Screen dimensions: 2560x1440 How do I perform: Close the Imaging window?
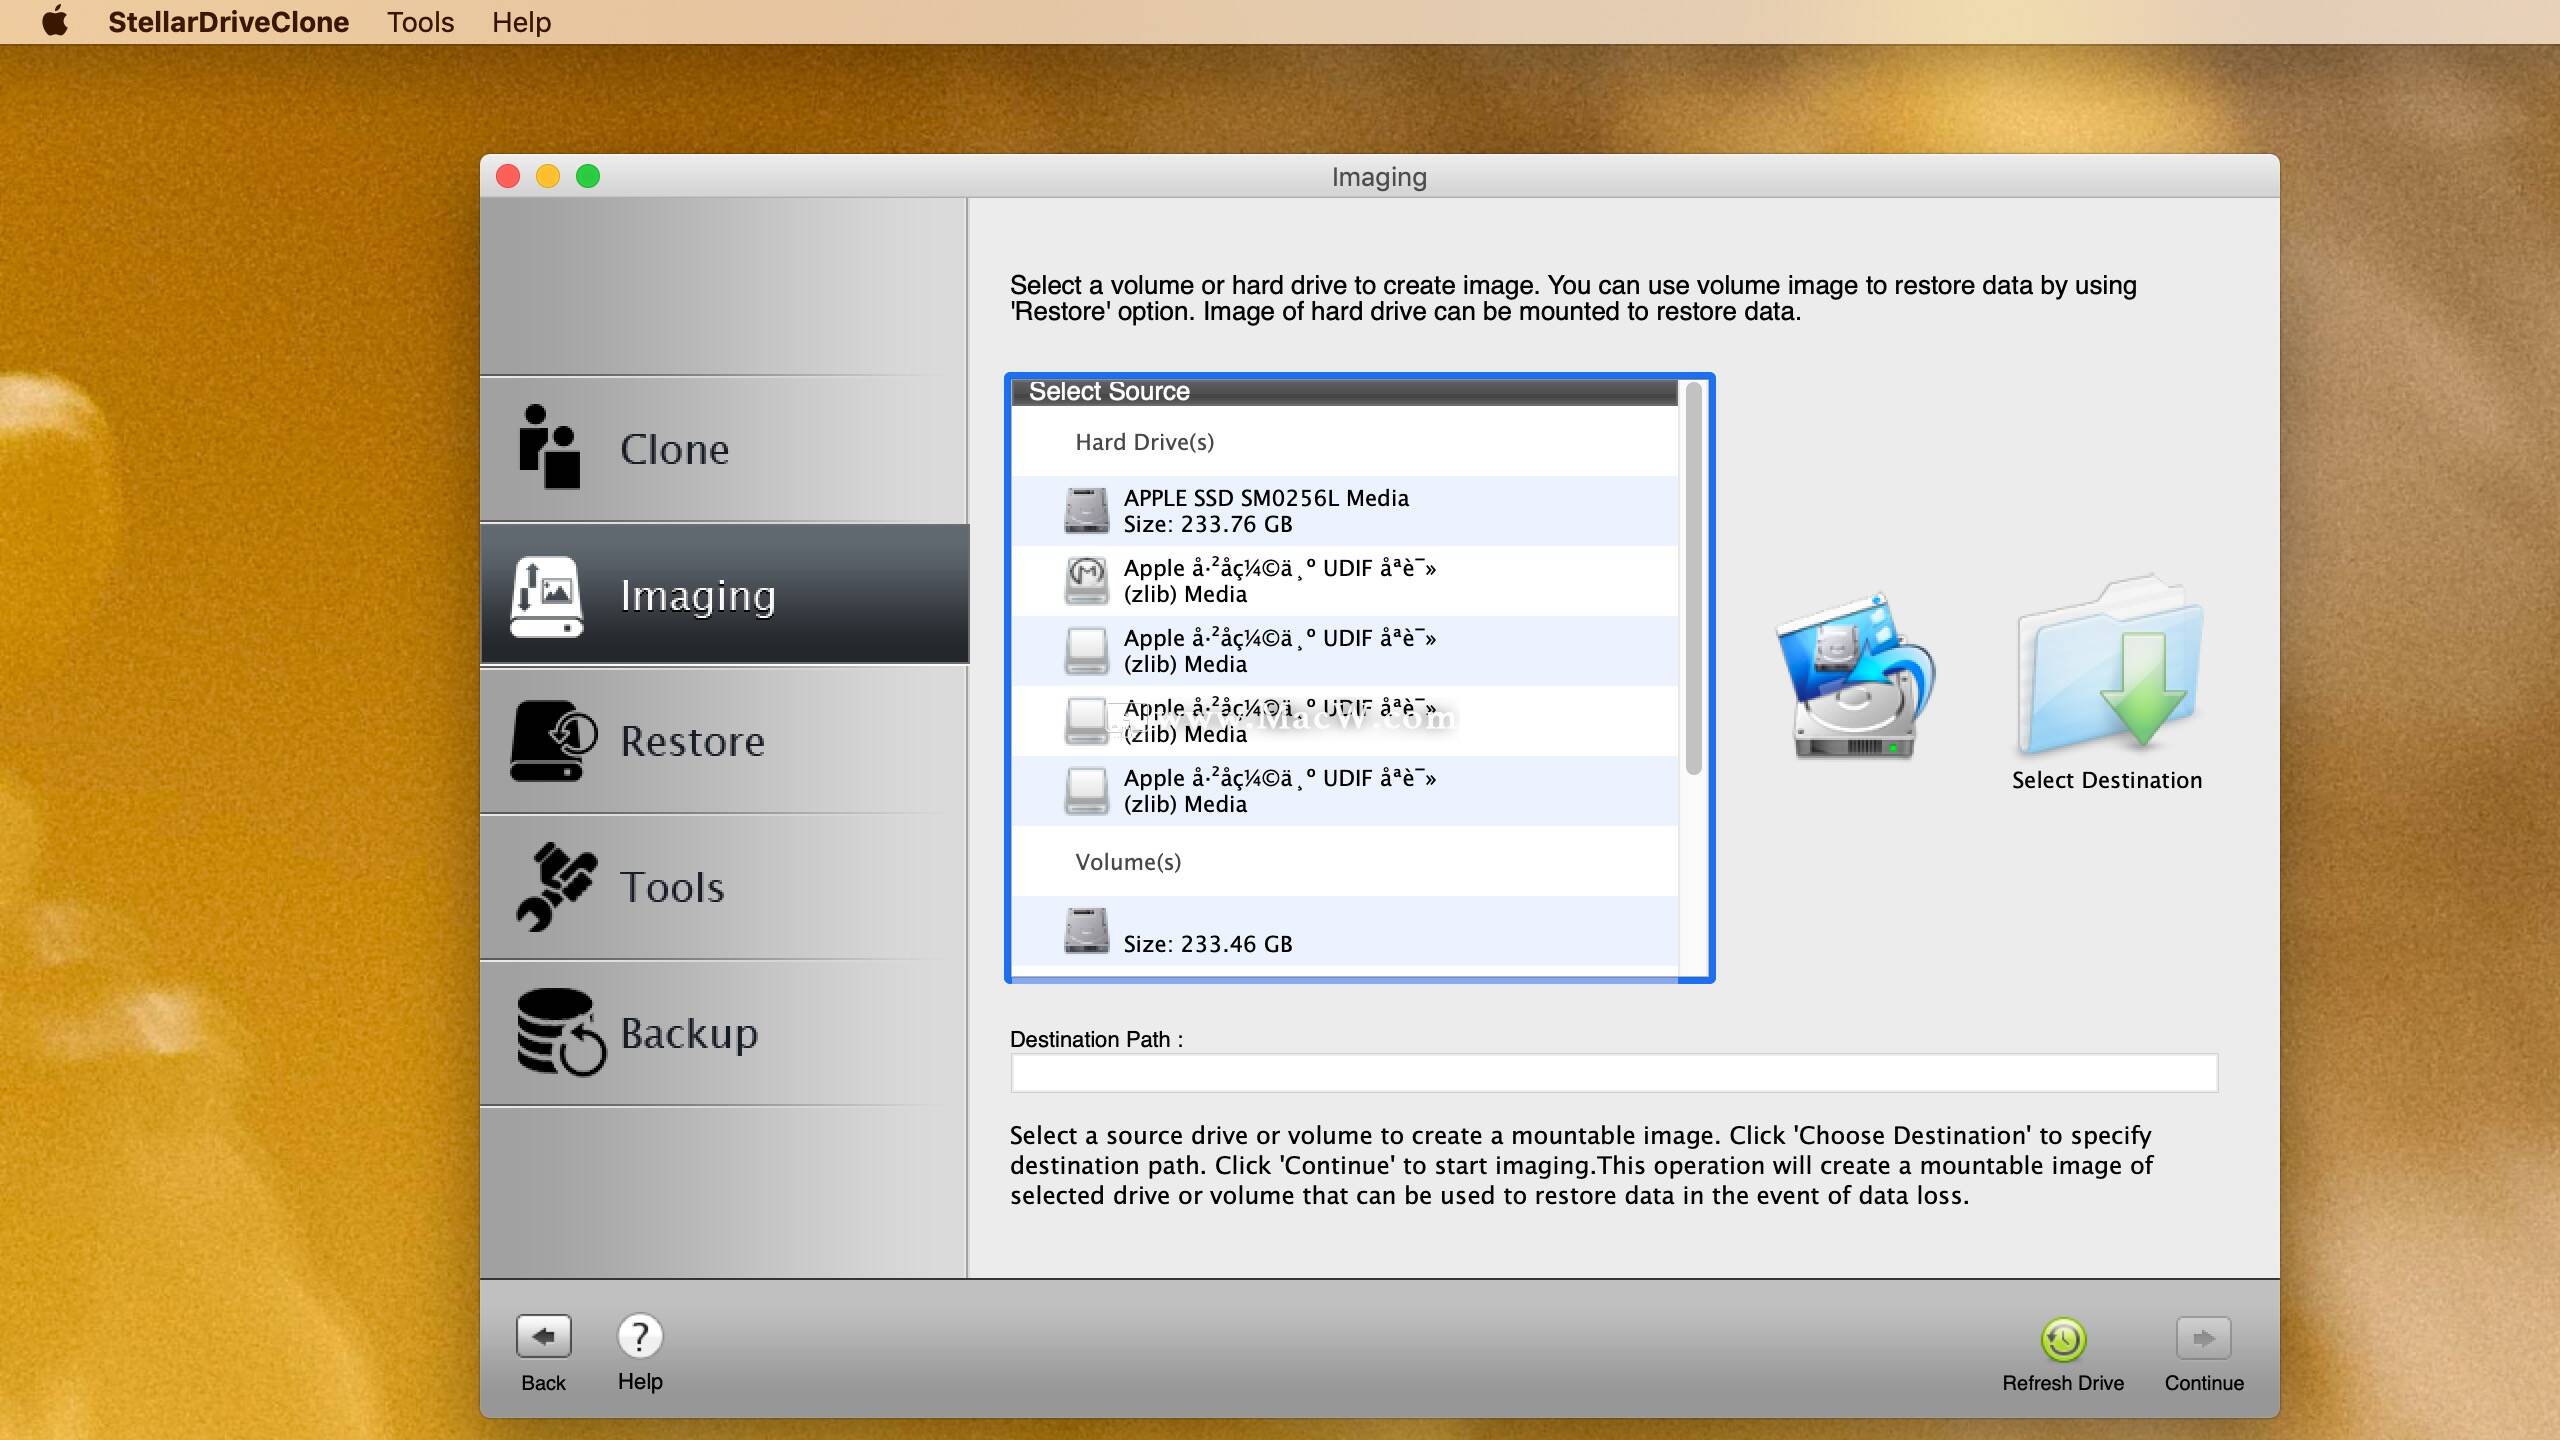tap(508, 177)
